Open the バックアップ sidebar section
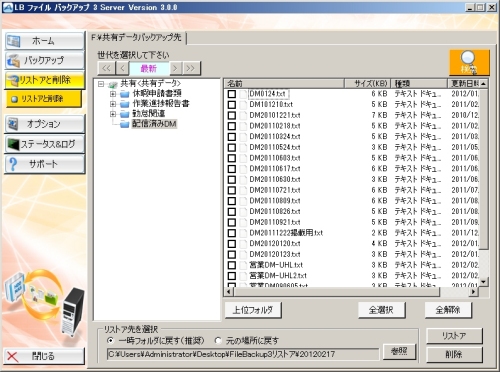This screenshot has width=500, height=372. [44, 60]
